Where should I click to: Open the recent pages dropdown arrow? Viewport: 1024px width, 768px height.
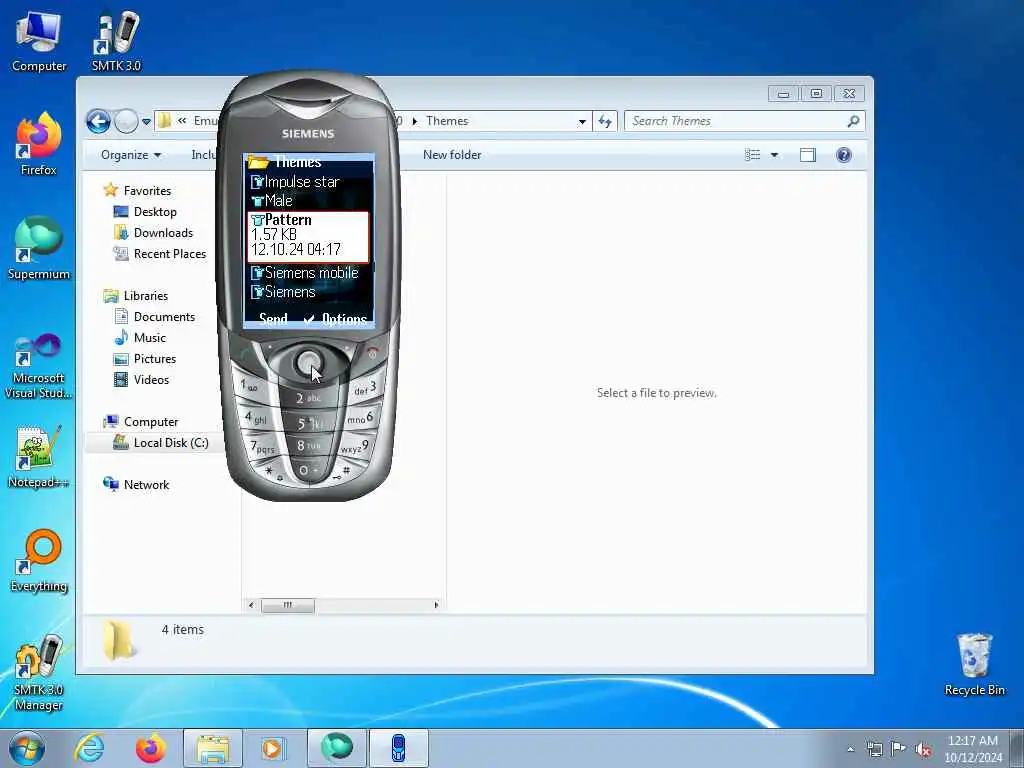pyautogui.click(x=146, y=121)
